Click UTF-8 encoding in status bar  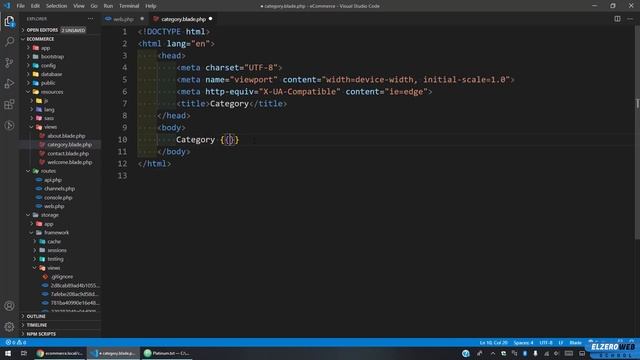(x=546, y=342)
